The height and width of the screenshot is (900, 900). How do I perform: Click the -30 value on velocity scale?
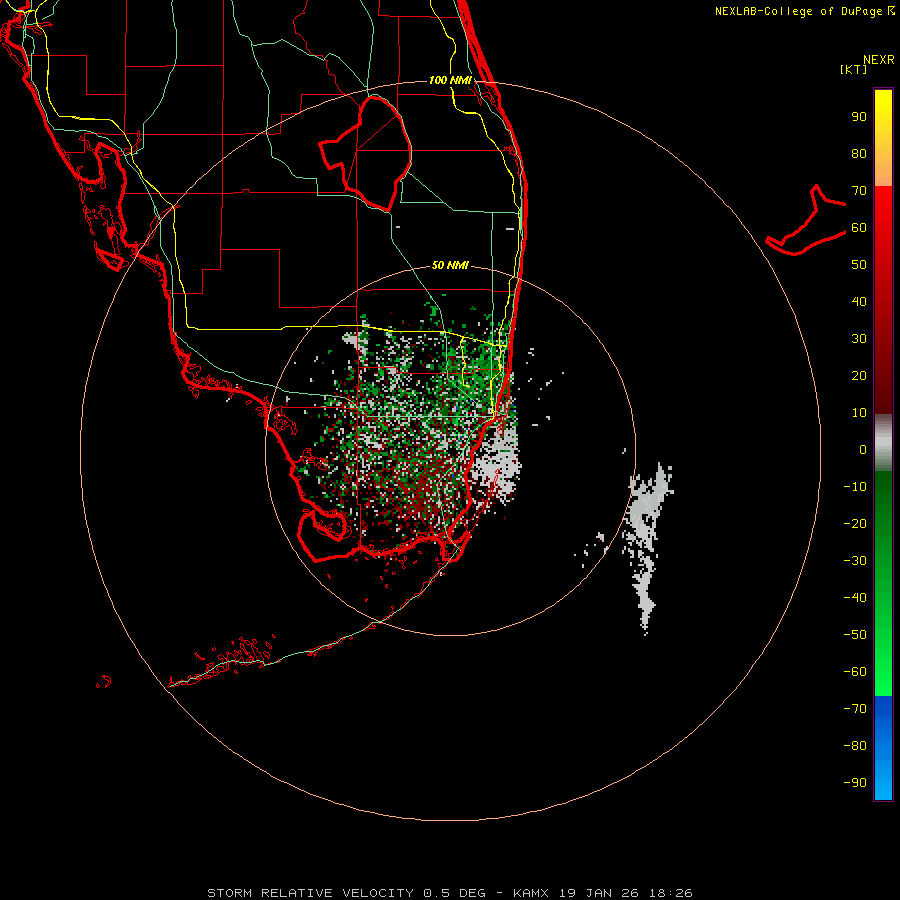[855, 561]
